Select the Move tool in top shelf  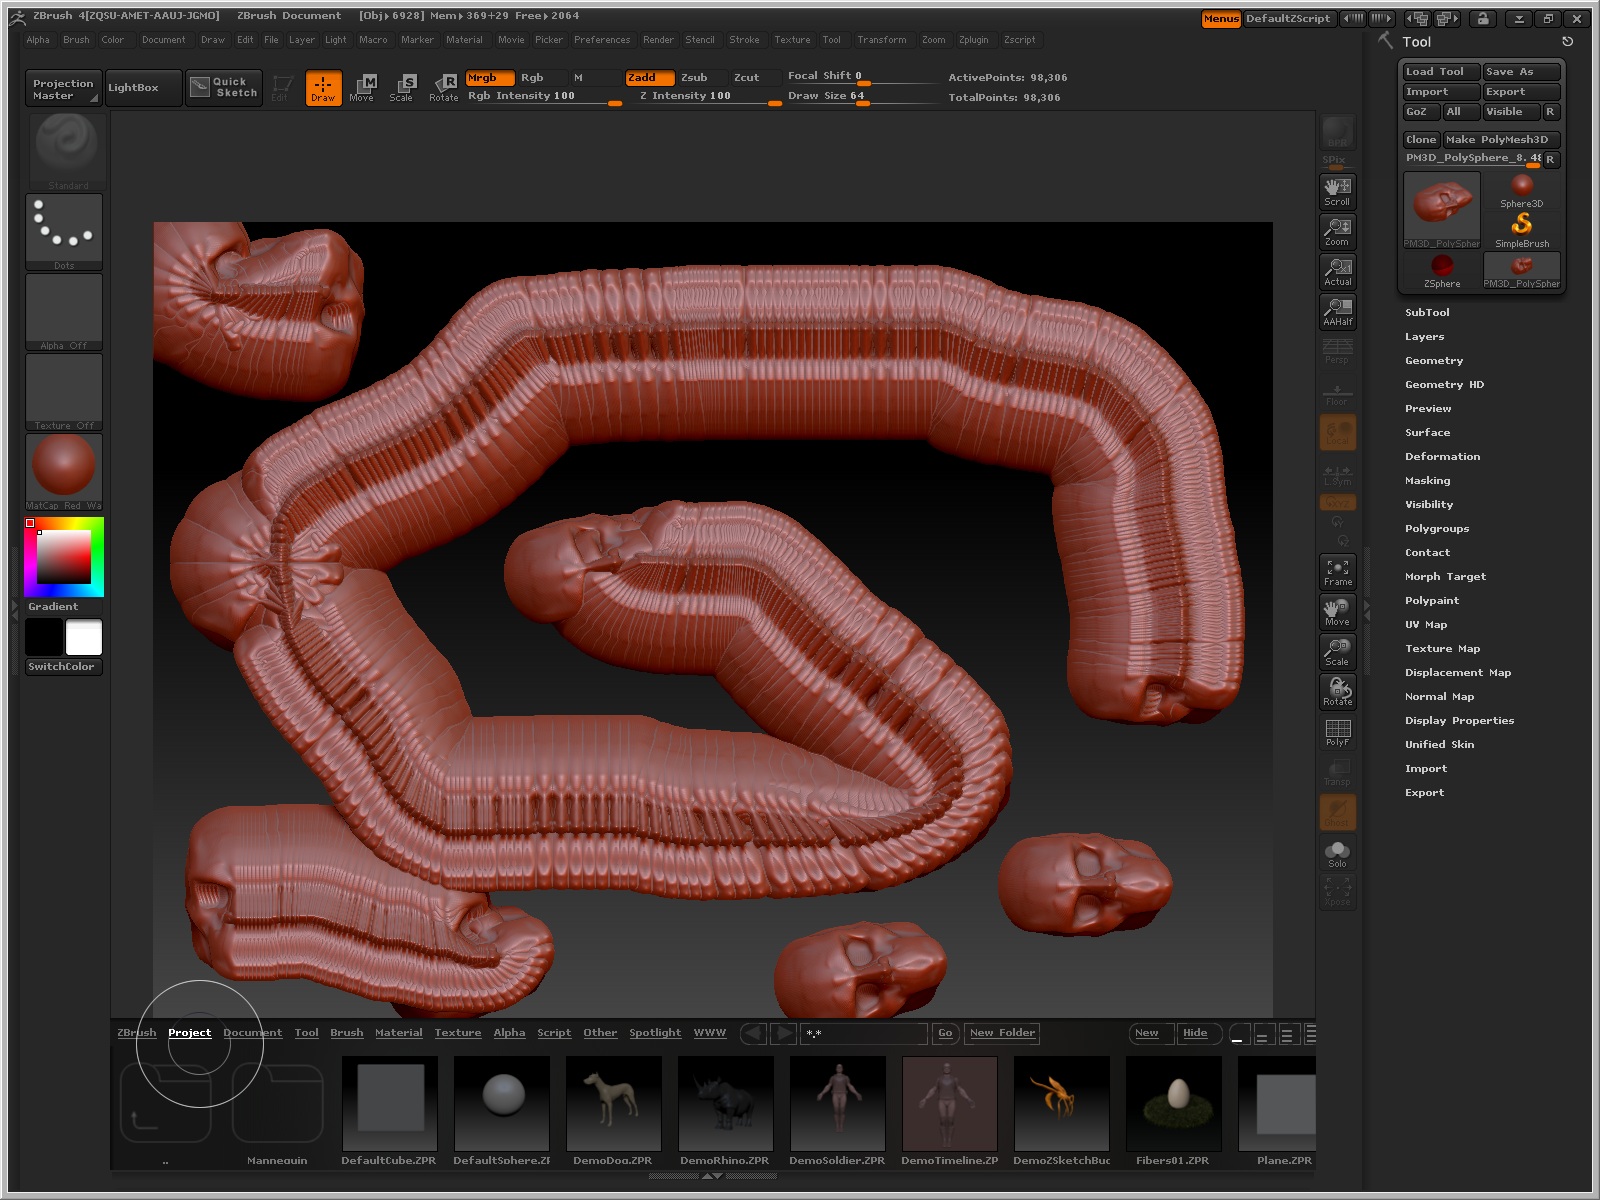[x=362, y=87]
